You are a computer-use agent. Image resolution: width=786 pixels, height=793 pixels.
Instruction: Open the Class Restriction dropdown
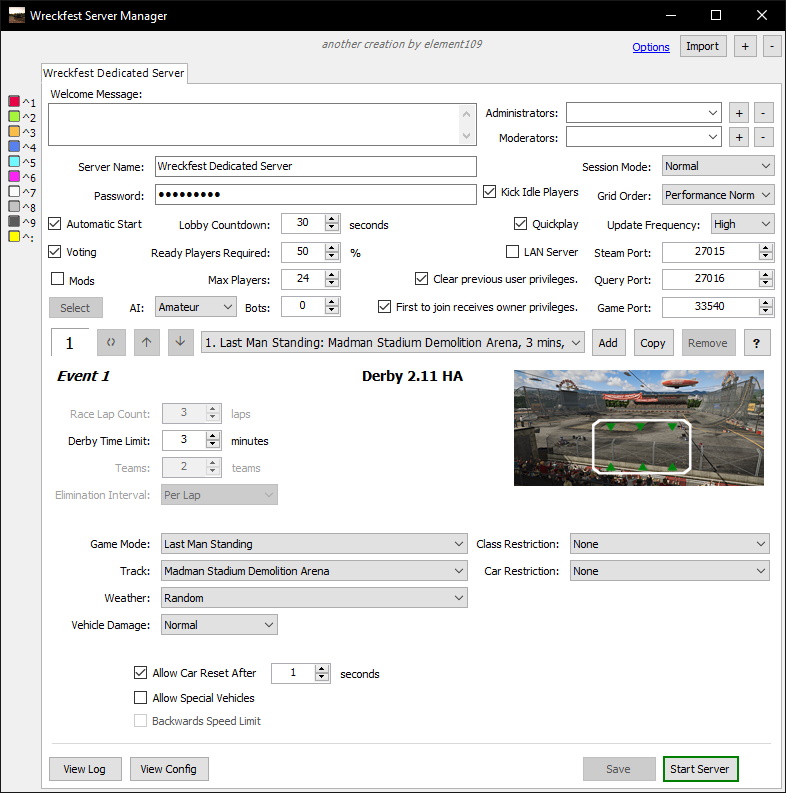tap(670, 544)
